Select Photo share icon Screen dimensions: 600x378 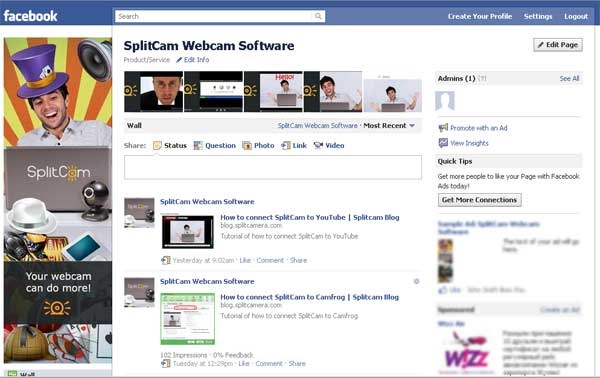pos(247,145)
